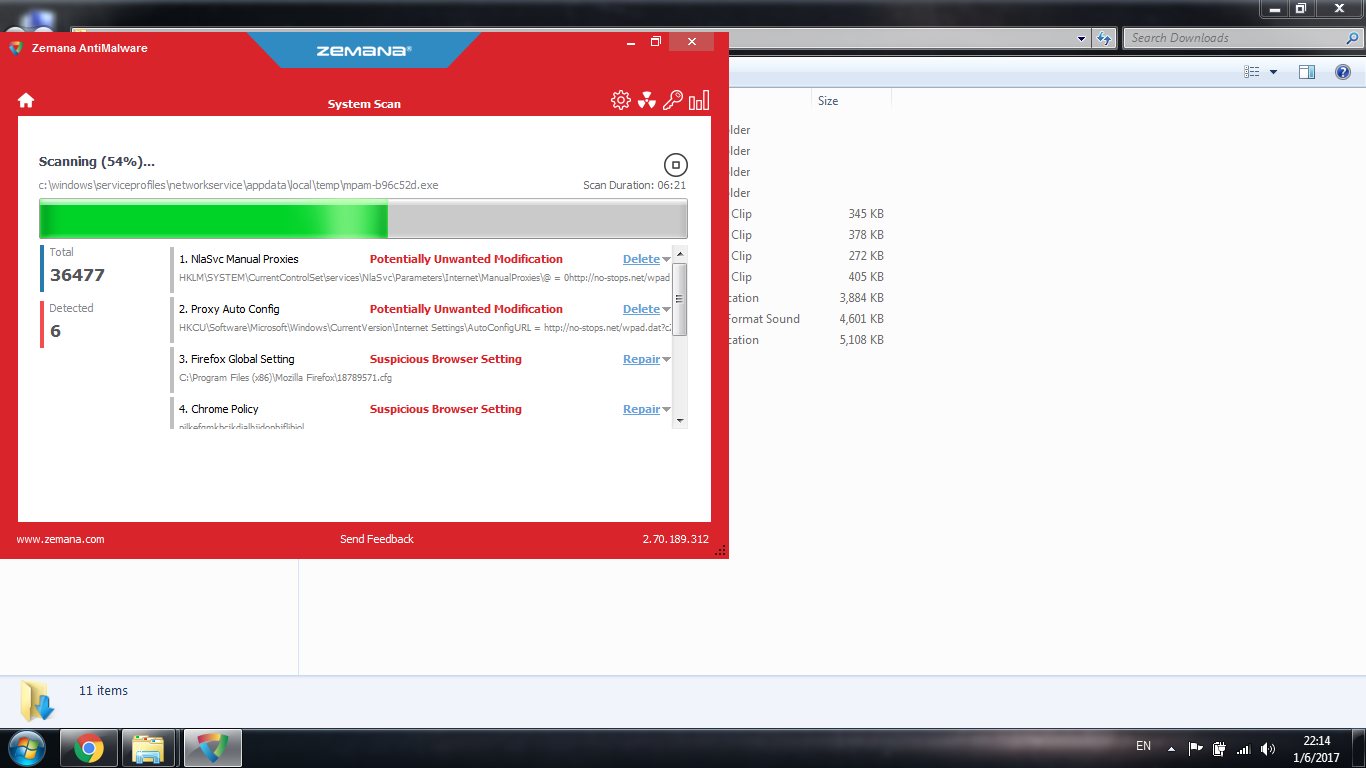The width and height of the screenshot is (1366, 768).
Task: Open the taskbar clock and date
Action: (1317, 749)
